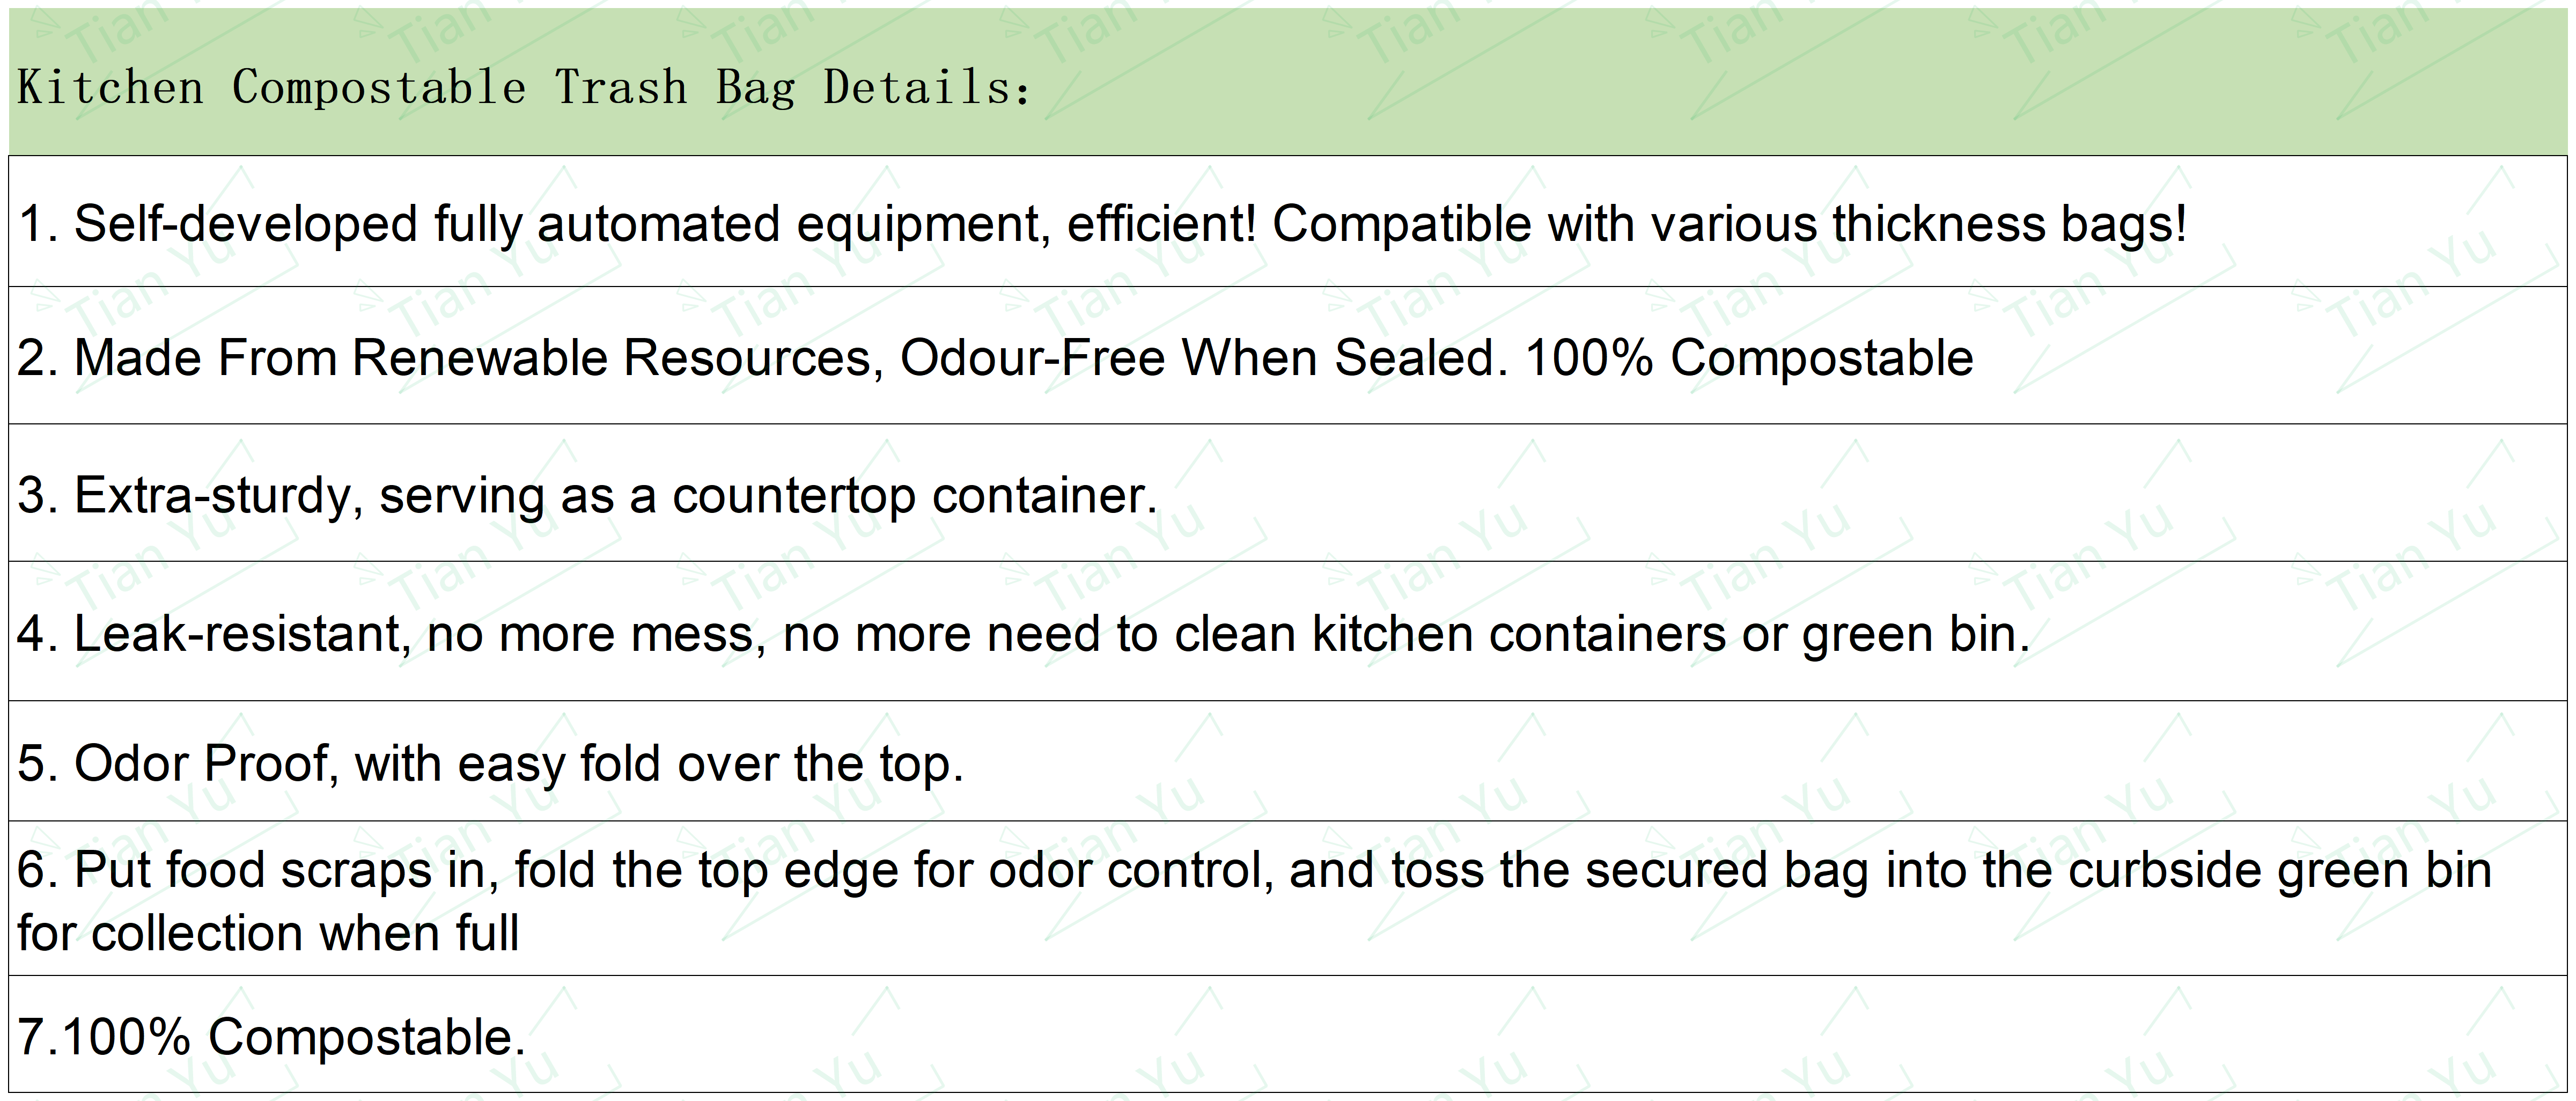Click the final "7.100% Compostable." row
The height and width of the screenshot is (1101, 2576).
pos(1288,1034)
